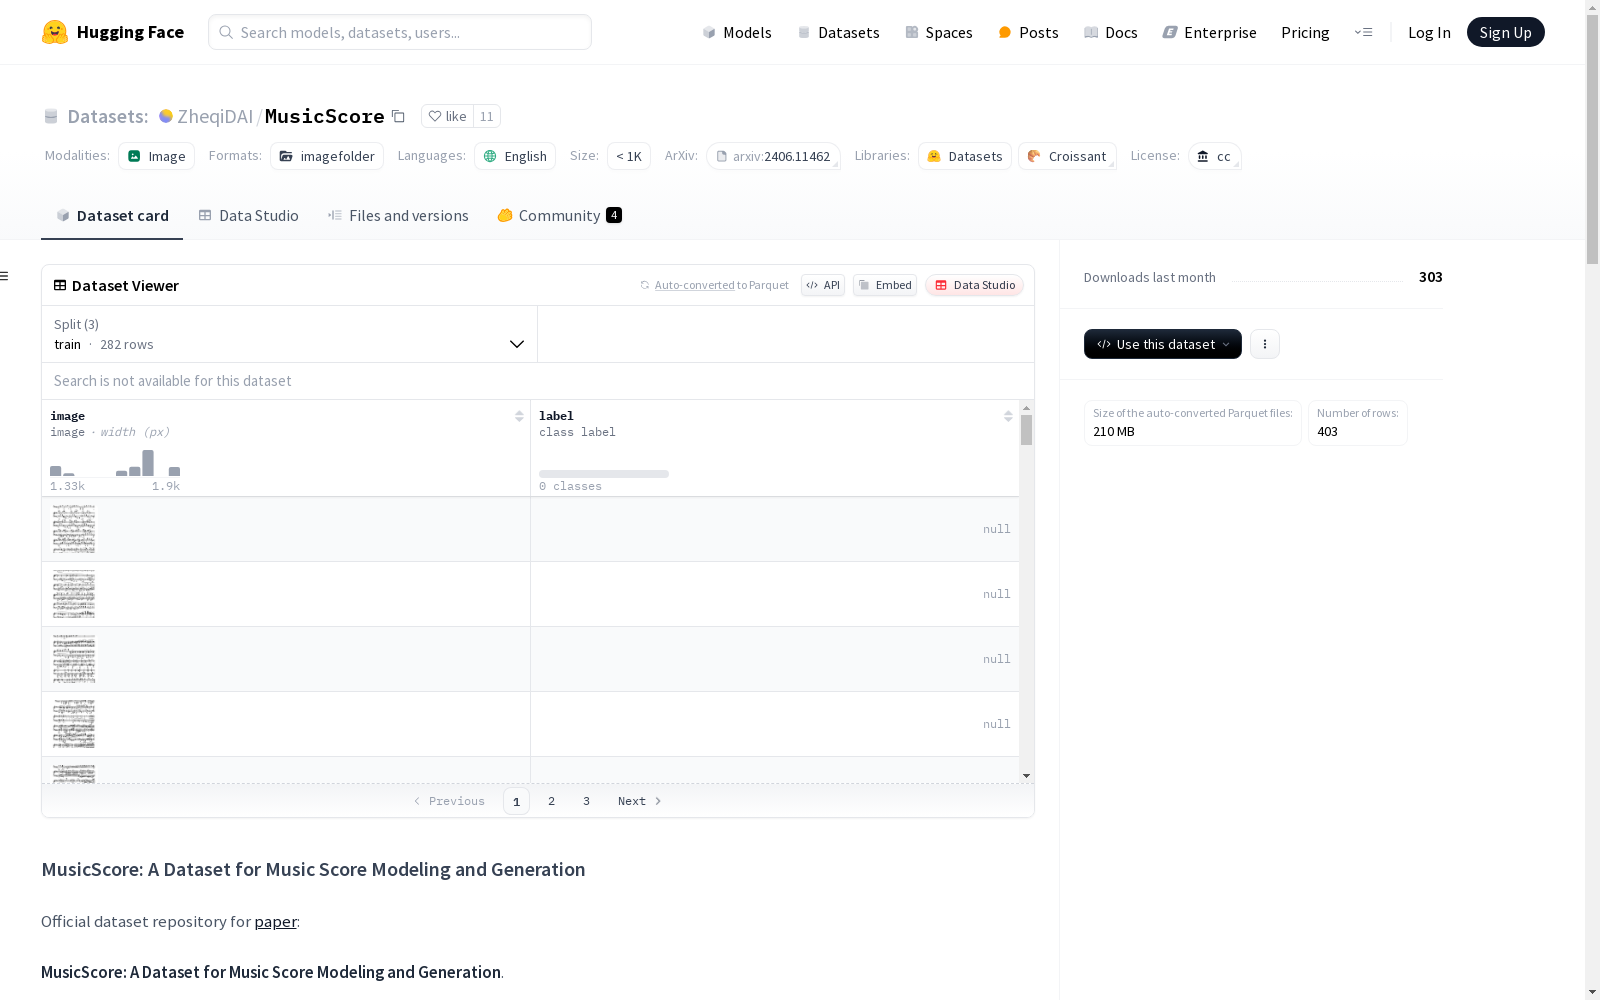Open the arxiv:2406.11462 tag
Image resolution: width=1600 pixels, height=1000 pixels.
(x=773, y=156)
